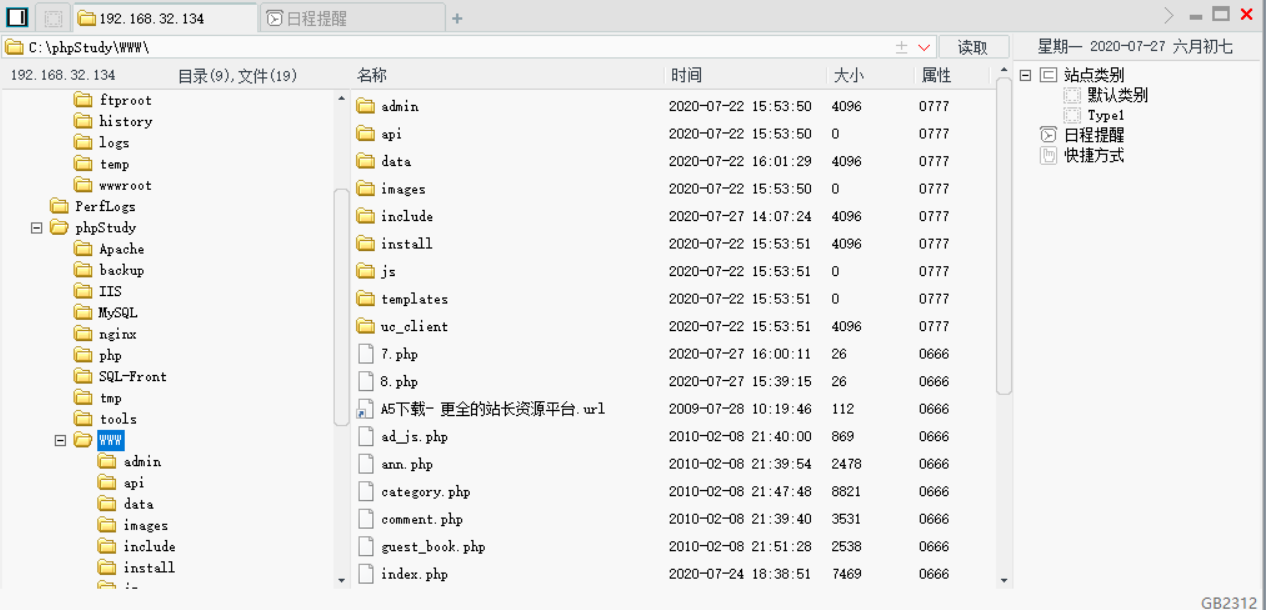Open 日程提醒 in the right panel

pos(1094,135)
